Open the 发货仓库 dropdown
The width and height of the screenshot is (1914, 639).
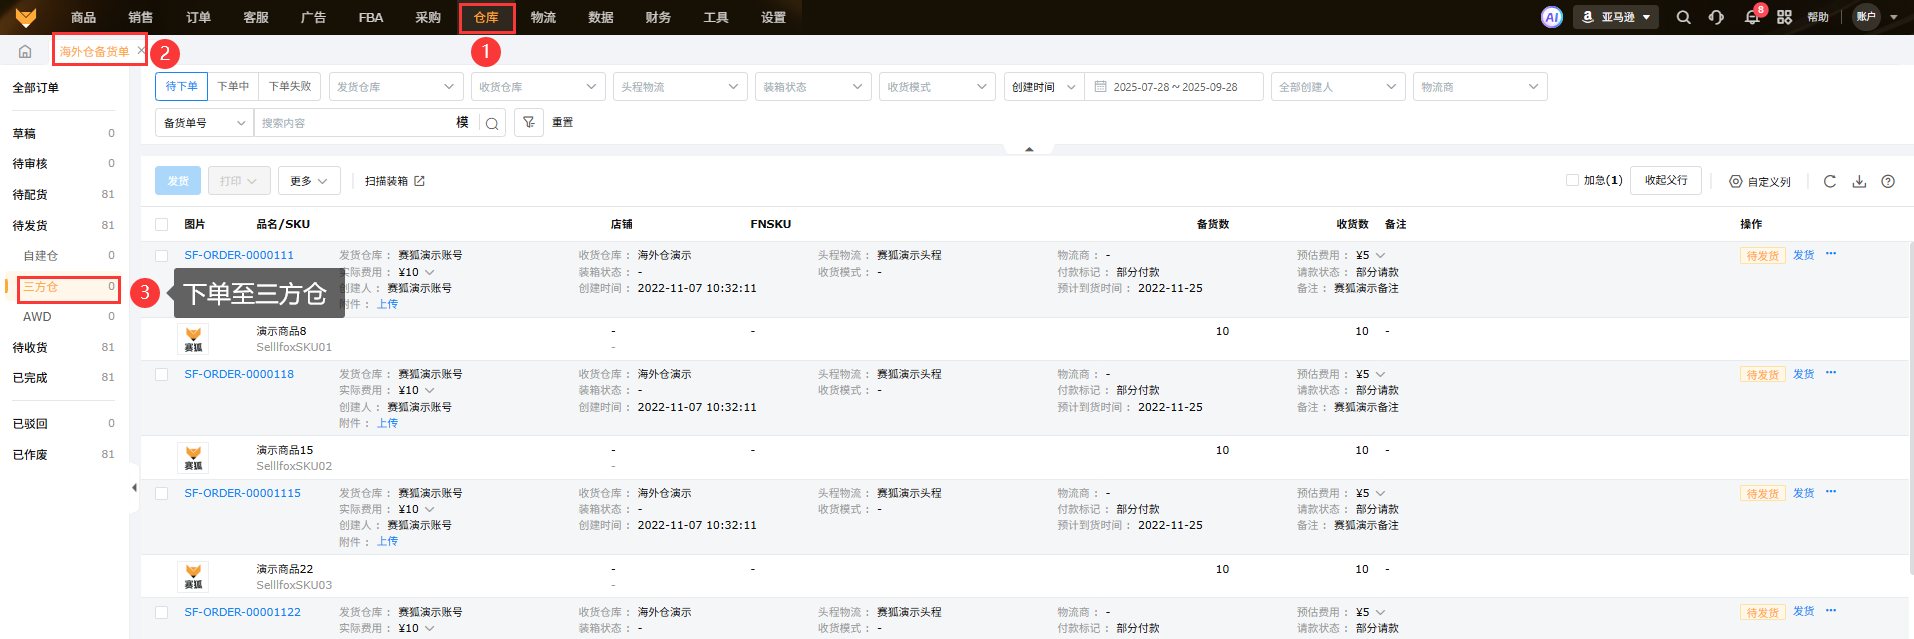395,87
